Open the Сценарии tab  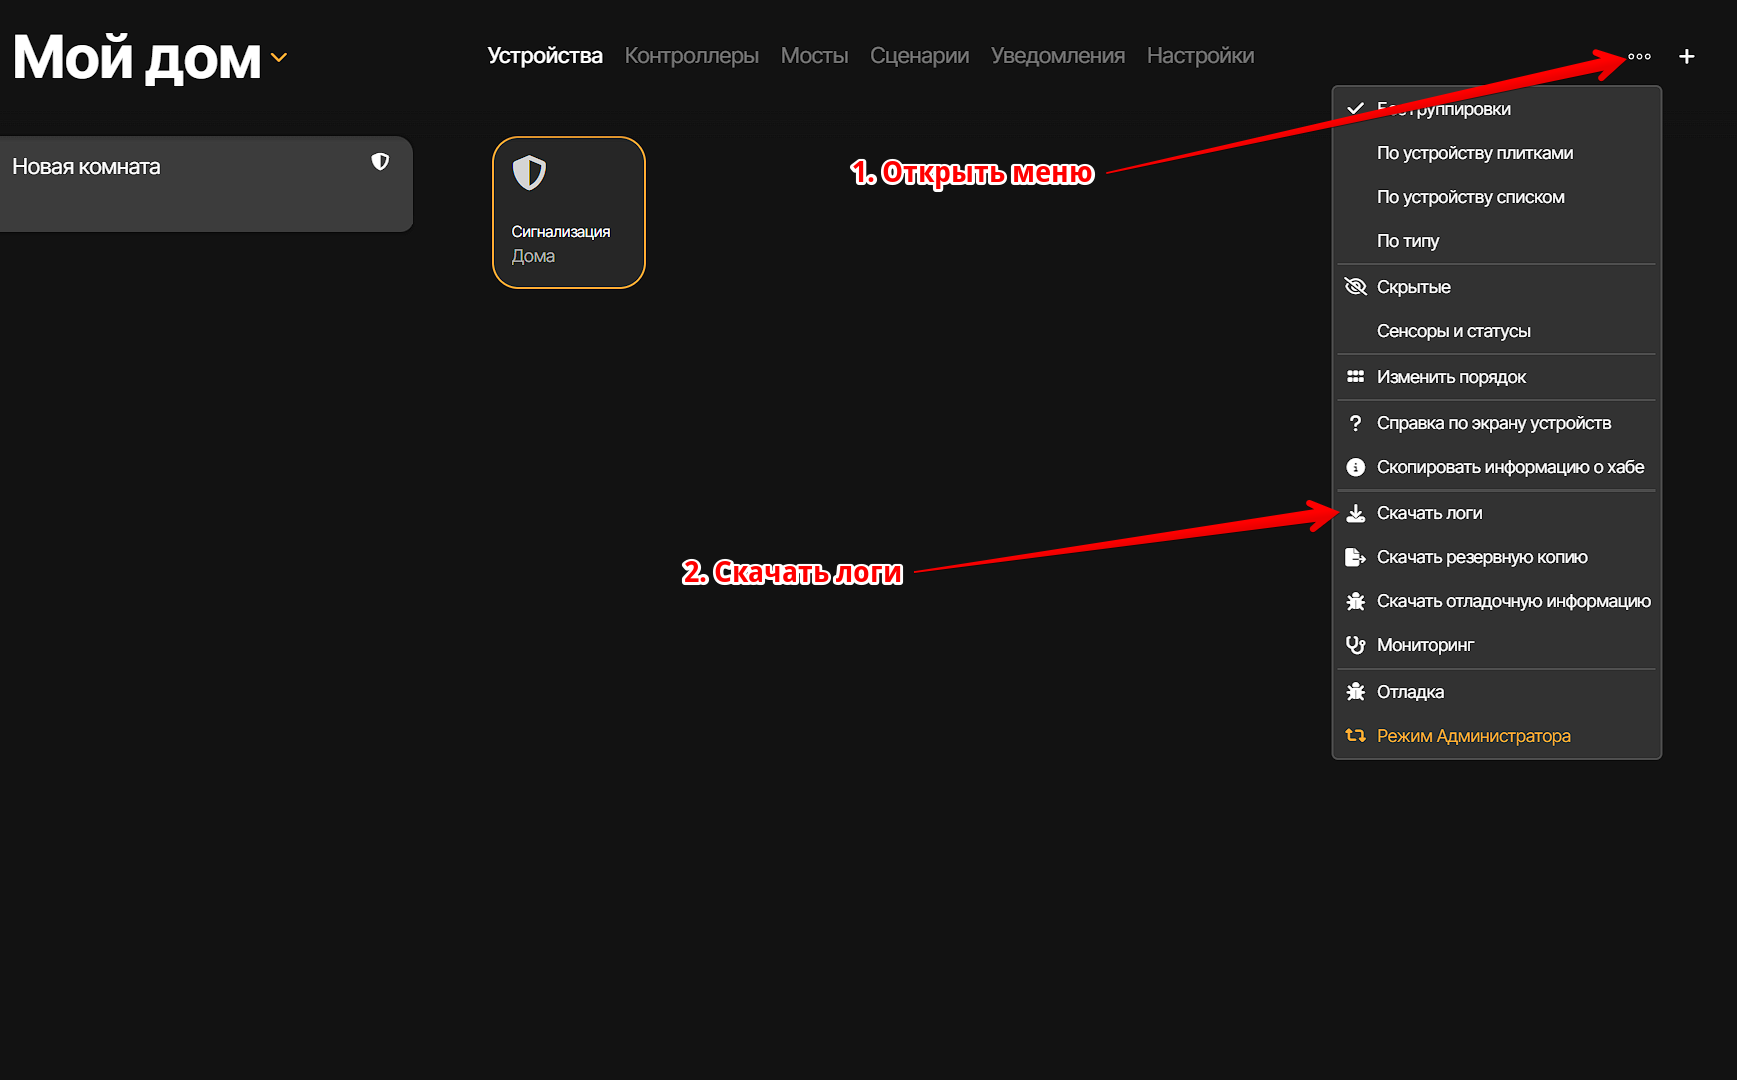click(919, 56)
